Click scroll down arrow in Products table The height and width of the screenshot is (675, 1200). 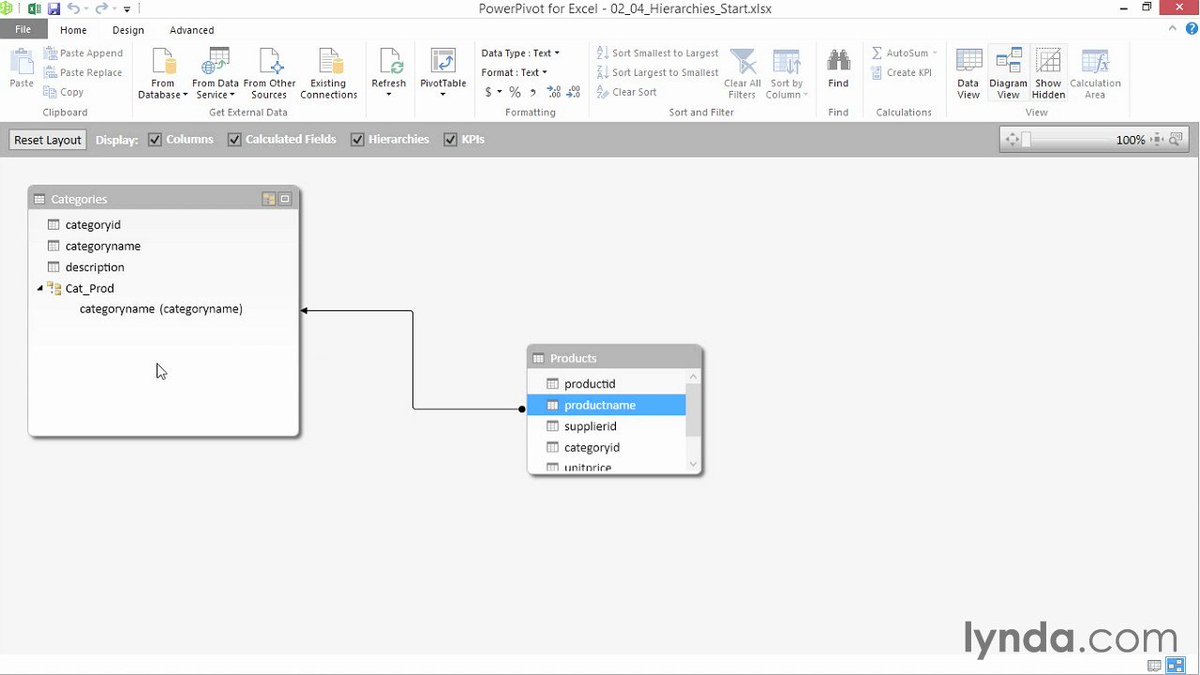point(694,464)
